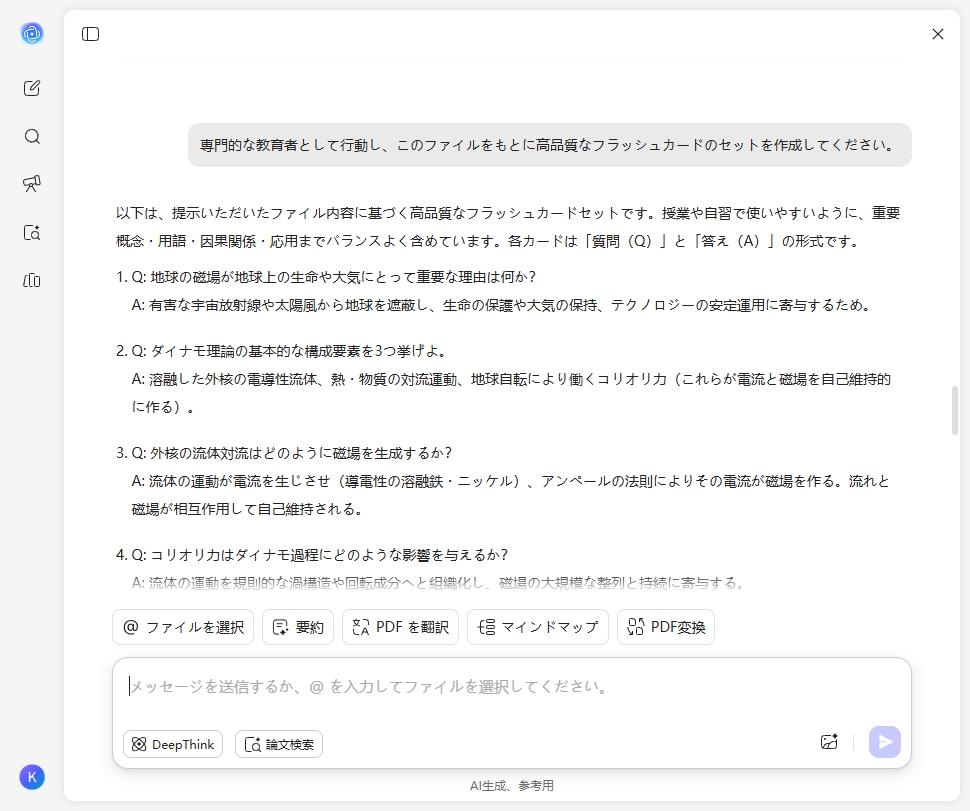Open ファイルを選択 to pick a file
The width and height of the screenshot is (970, 811).
tap(183, 627)
